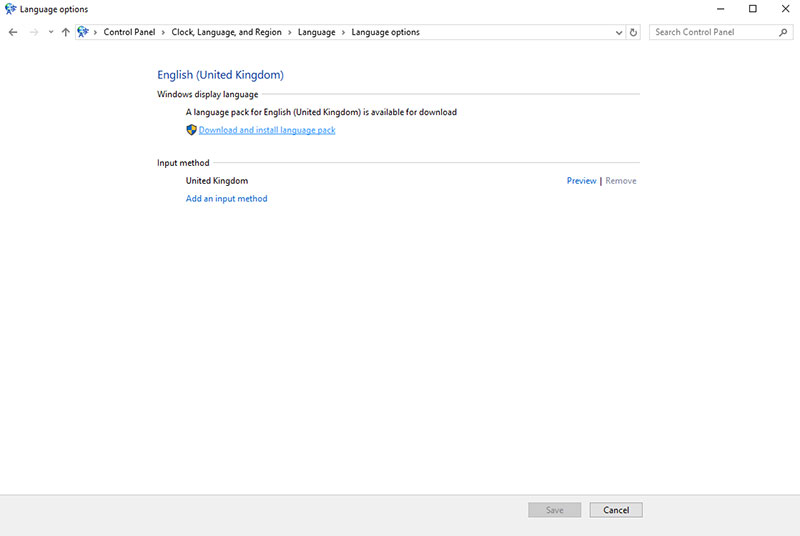800x536 pixels.
Task: Click the back arrow navigation button
Action: [13, 32]
